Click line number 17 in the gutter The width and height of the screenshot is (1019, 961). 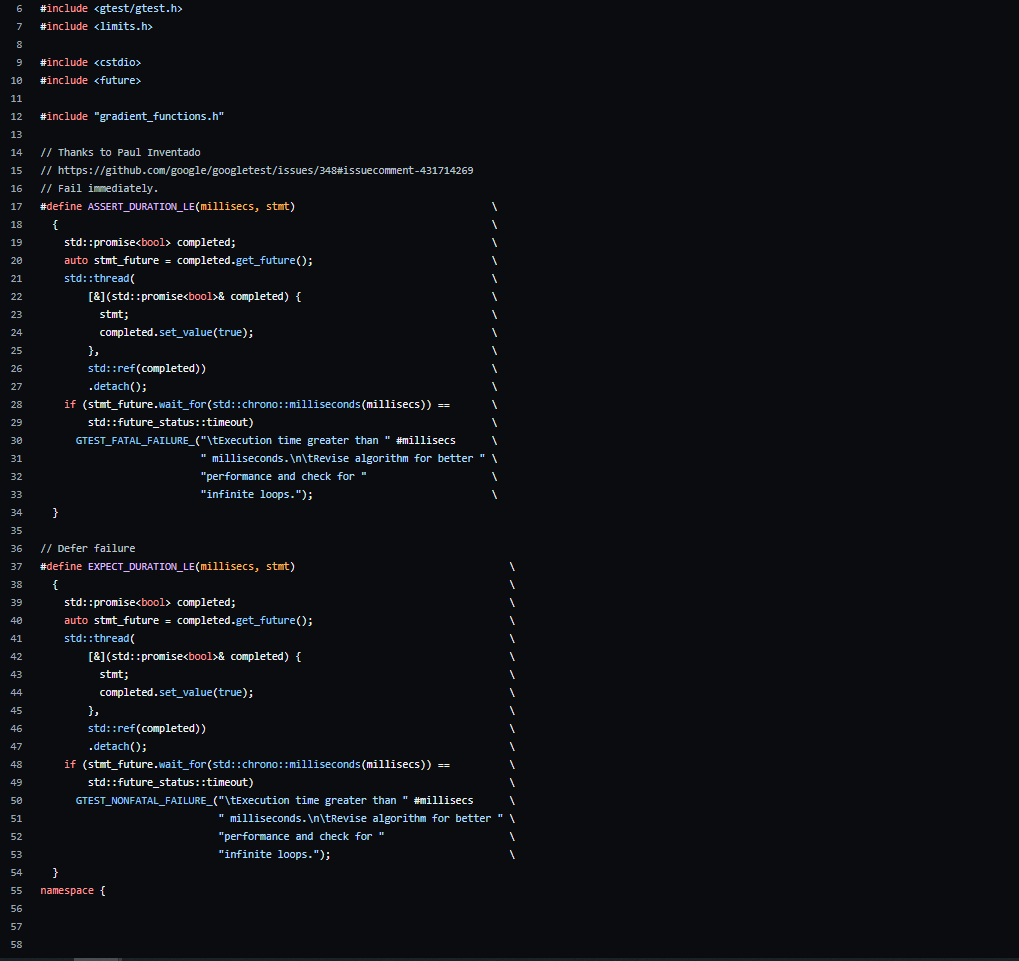click(x=16, y=205)
